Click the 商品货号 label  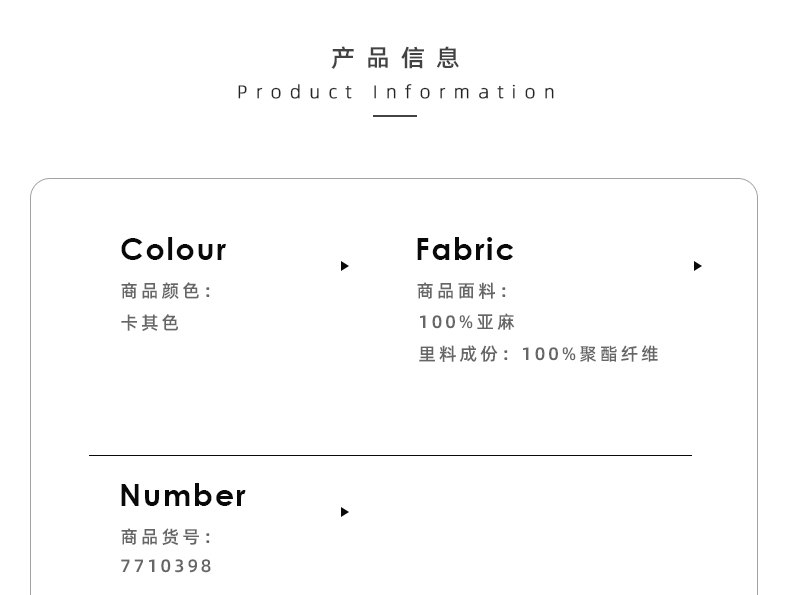tap(166, 537)
